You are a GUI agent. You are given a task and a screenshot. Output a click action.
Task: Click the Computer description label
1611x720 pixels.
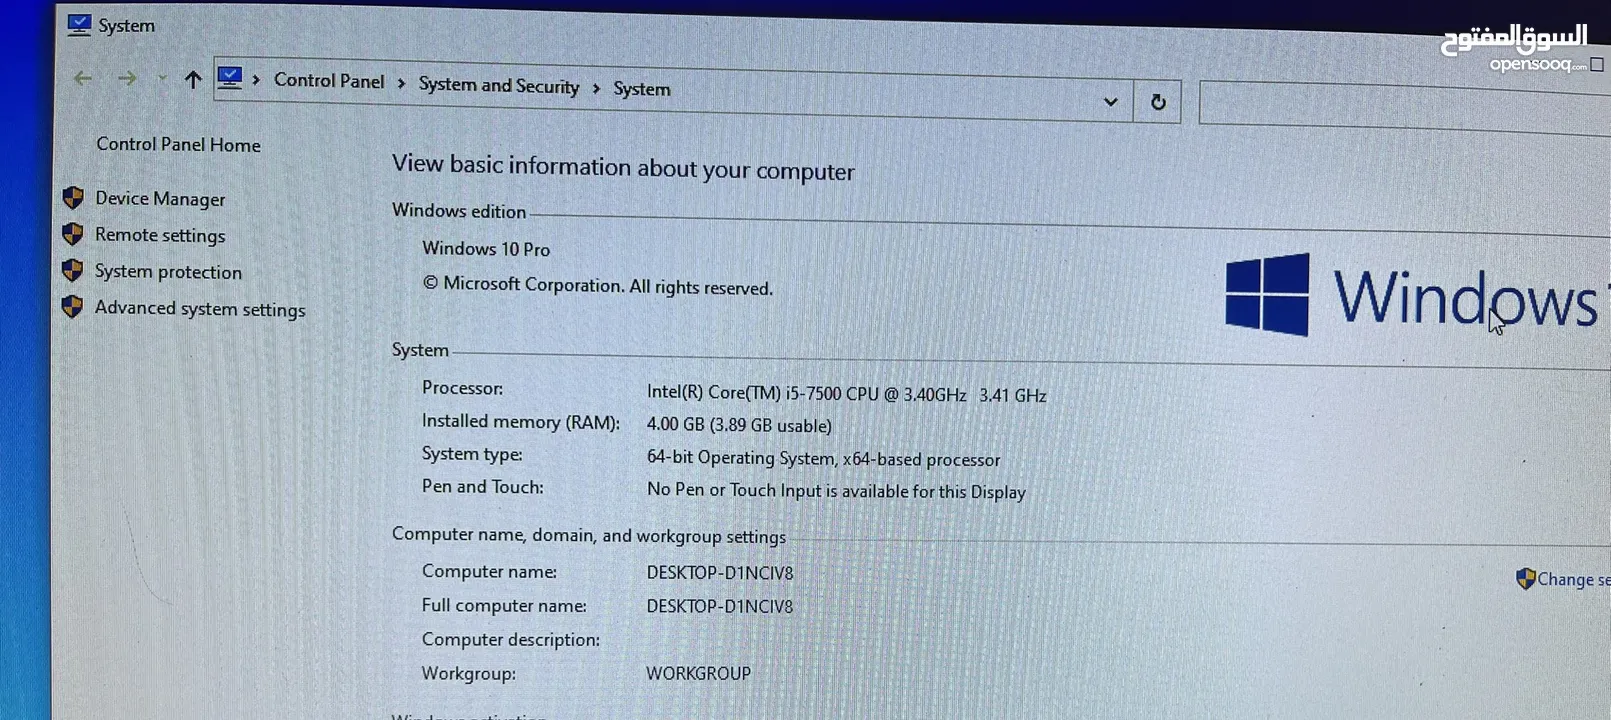coord(511,640)
